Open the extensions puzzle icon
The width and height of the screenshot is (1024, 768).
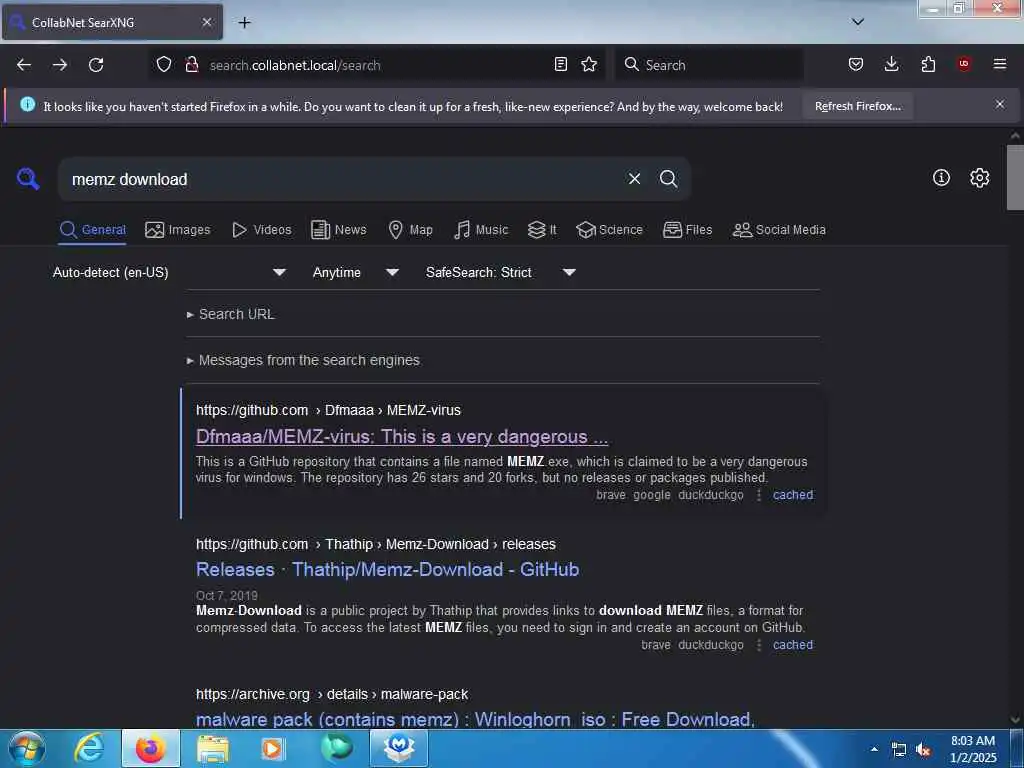tap(928, 64)
